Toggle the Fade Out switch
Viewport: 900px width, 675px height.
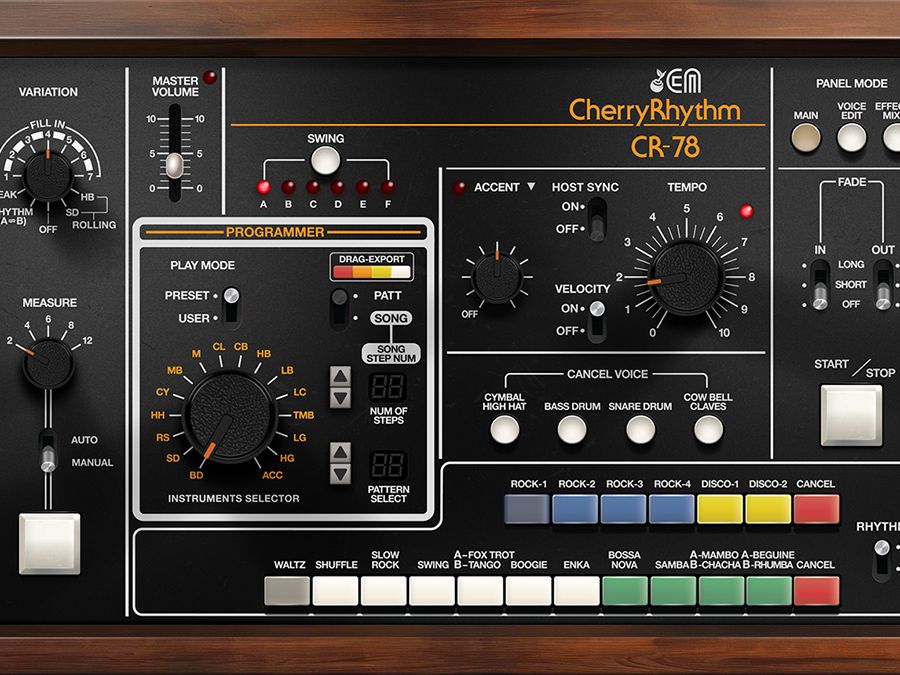coord(883,285)
